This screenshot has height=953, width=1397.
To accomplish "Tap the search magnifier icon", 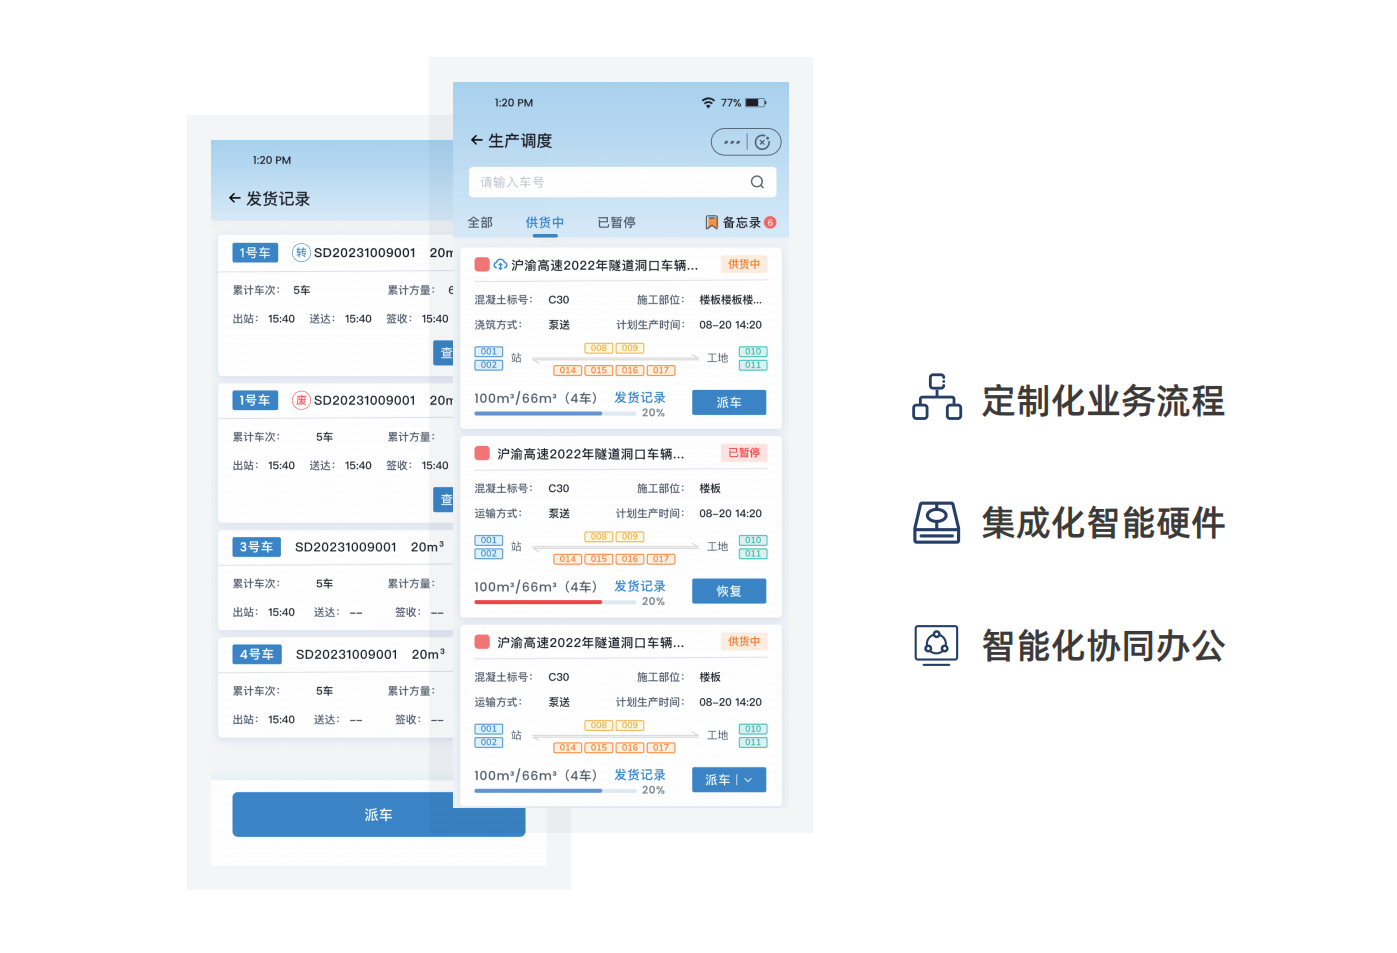I will coord(757,182).
